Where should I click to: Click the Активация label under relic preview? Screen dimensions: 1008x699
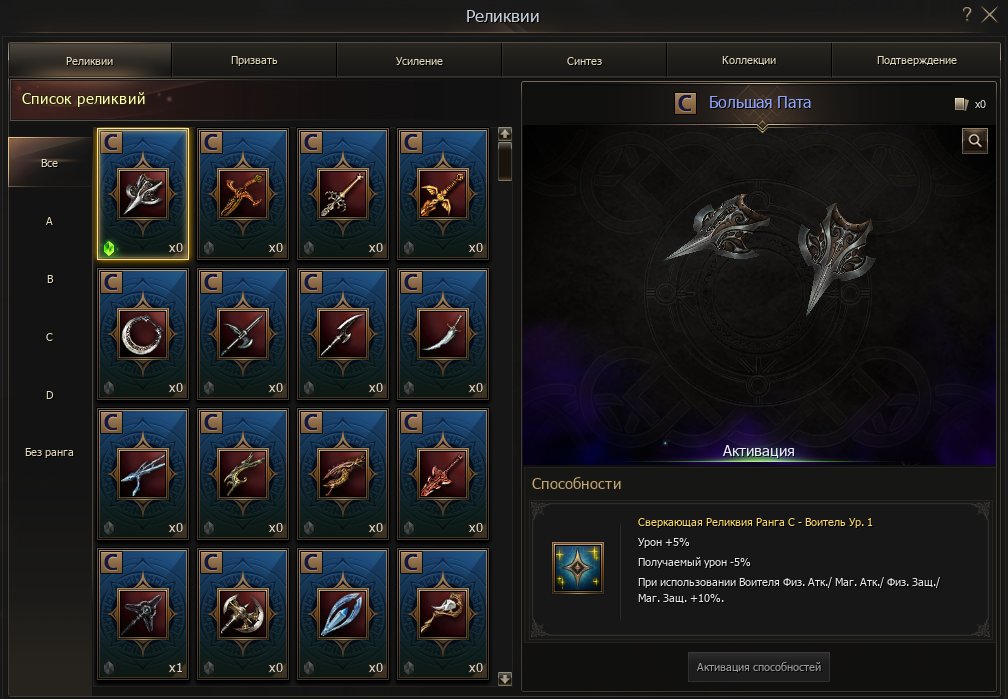pyautogui.click(x=759, y=451)
